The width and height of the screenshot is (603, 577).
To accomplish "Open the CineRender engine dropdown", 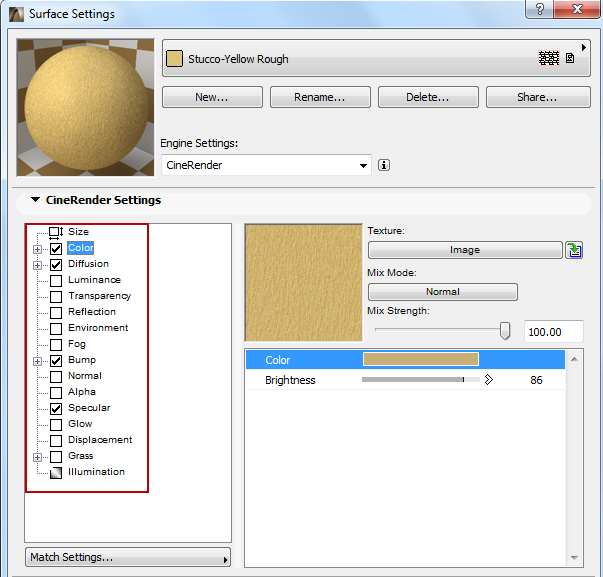I will point(266,165).
